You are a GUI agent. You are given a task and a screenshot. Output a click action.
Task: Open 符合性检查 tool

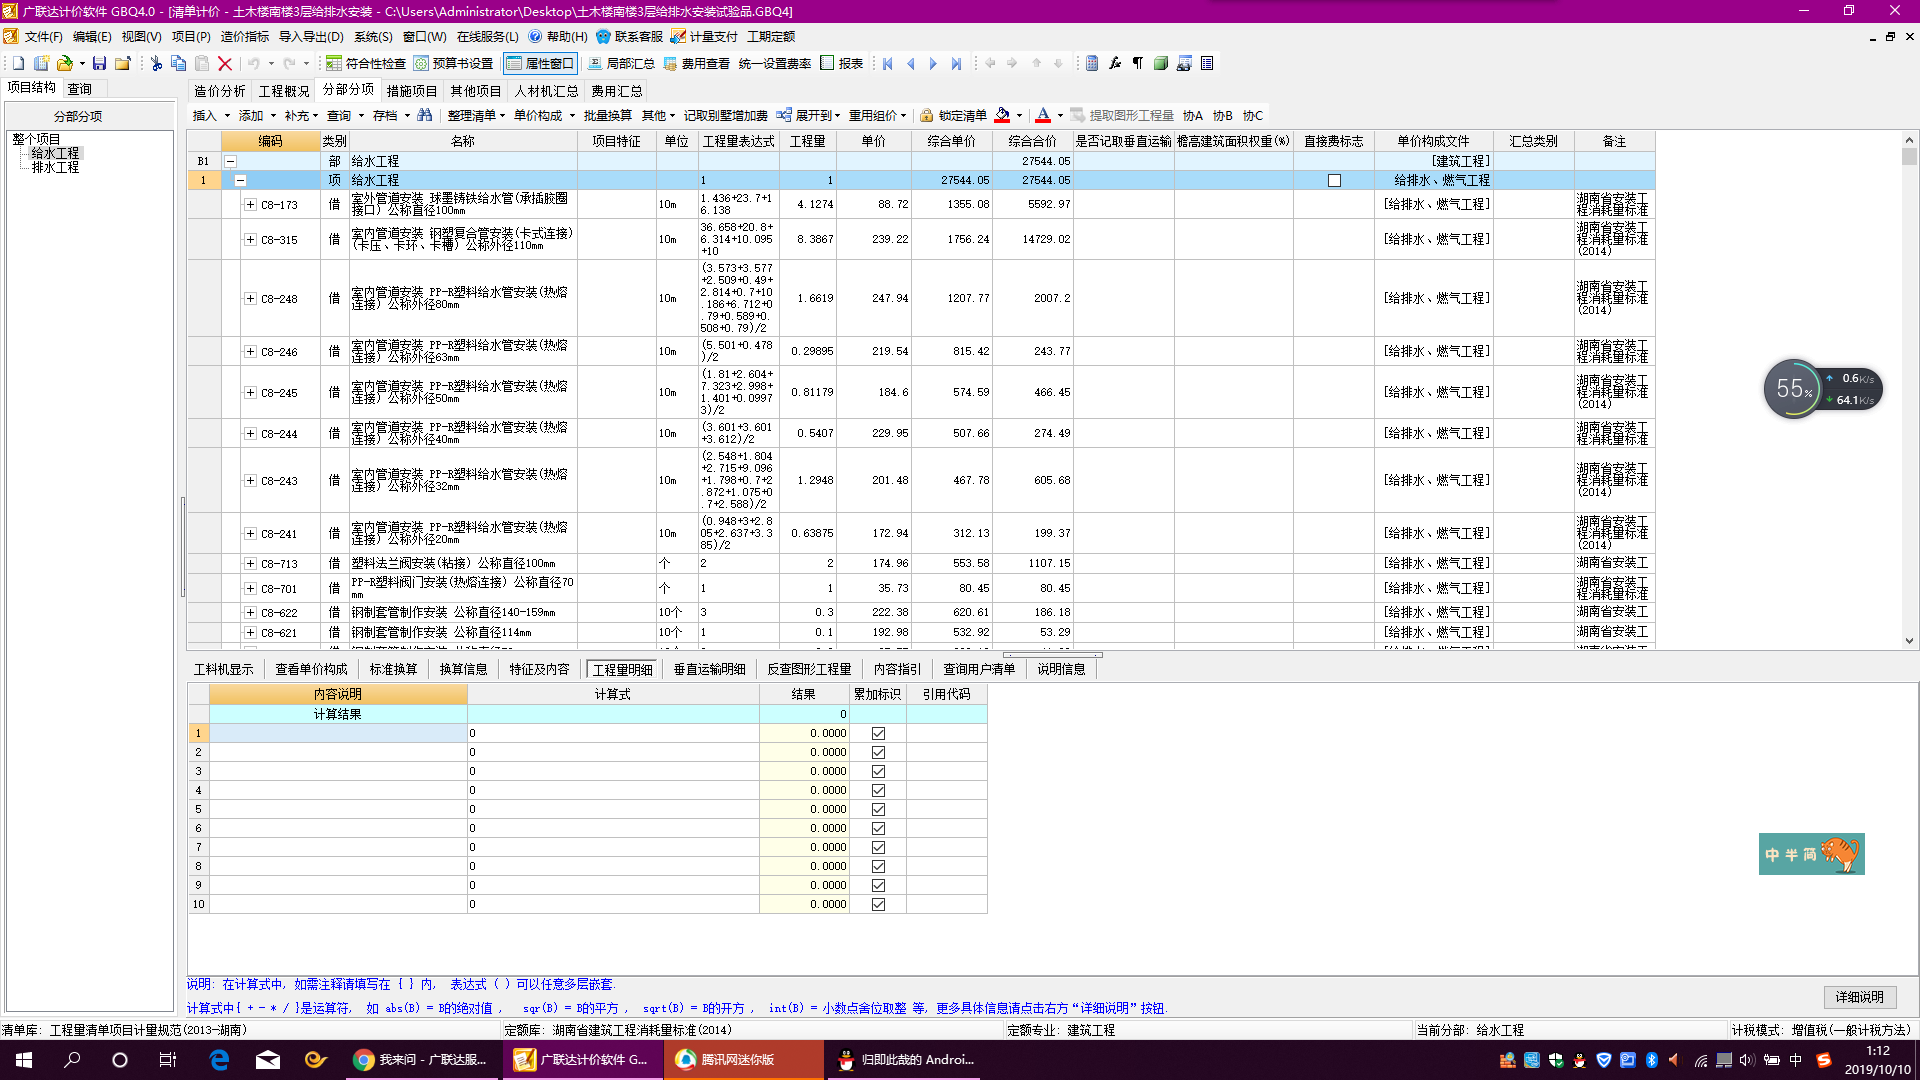(366, 63)
